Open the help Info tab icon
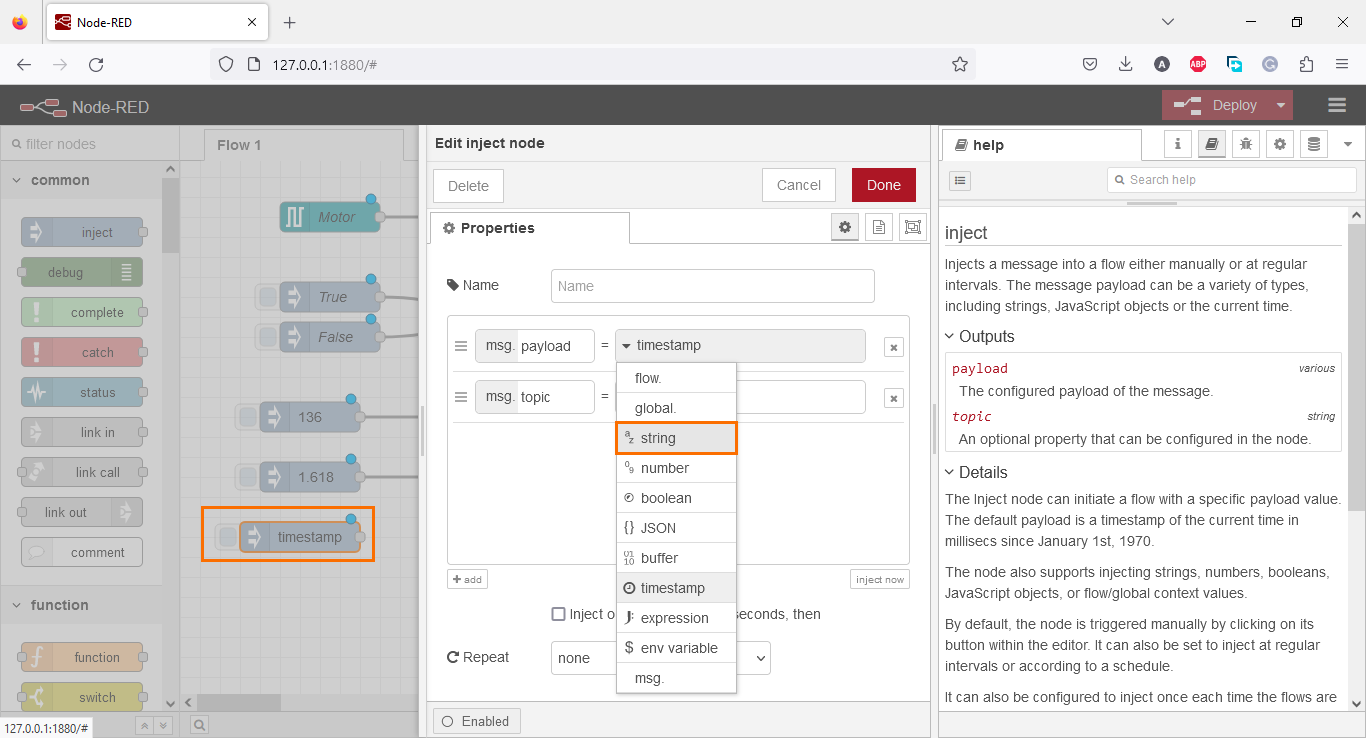 click(x=1177, y=144)
